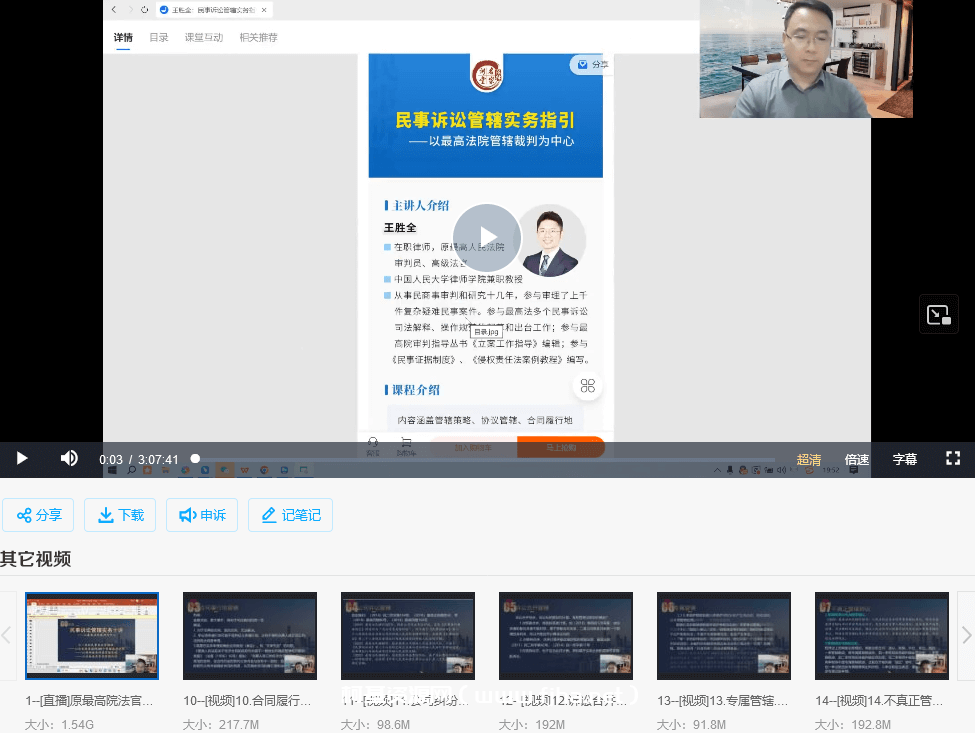Show next videos with right arrow
The image size is (975, 733).
click(966, 635)
